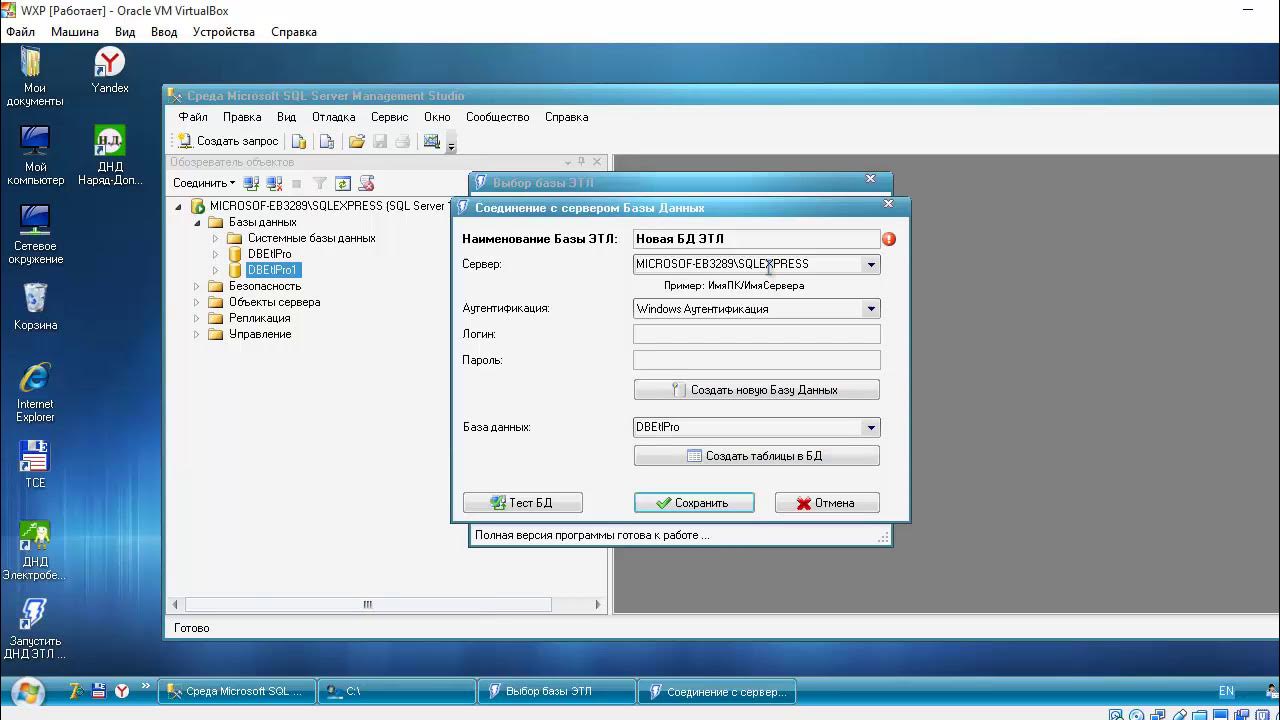Click the Start button on the taskbar

click(x=27, y=691)
